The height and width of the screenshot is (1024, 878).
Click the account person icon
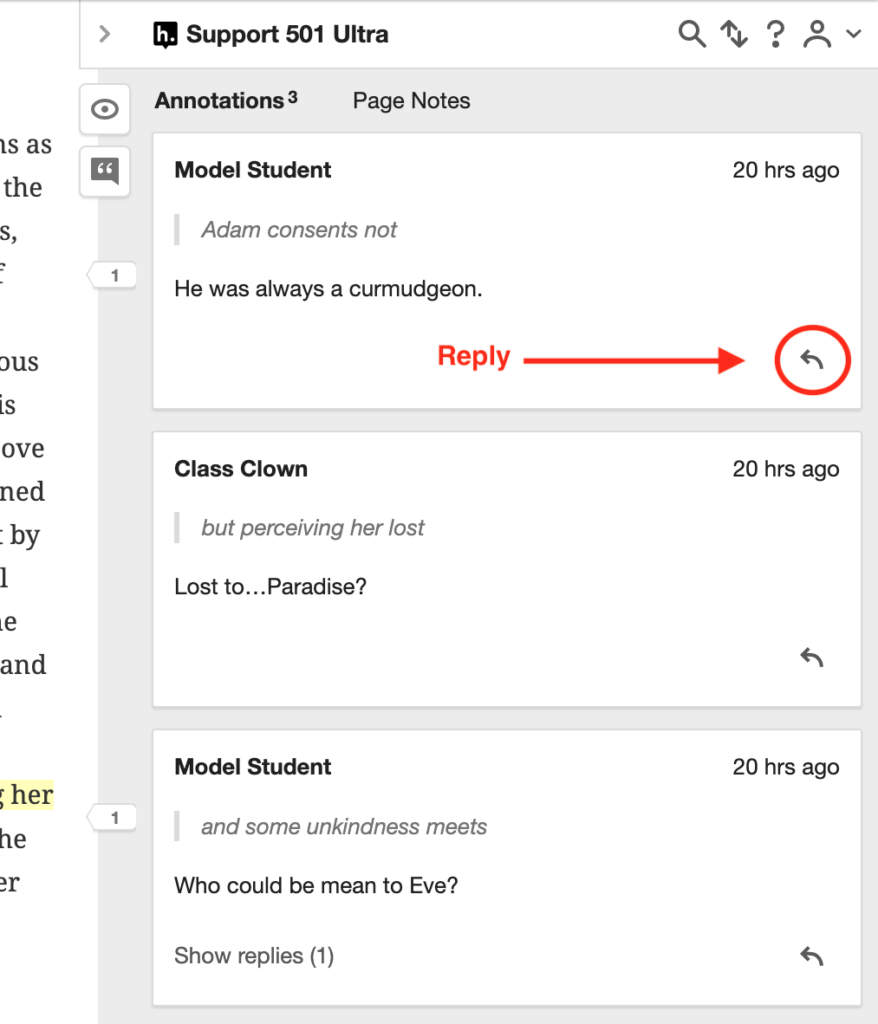point(819,33)
